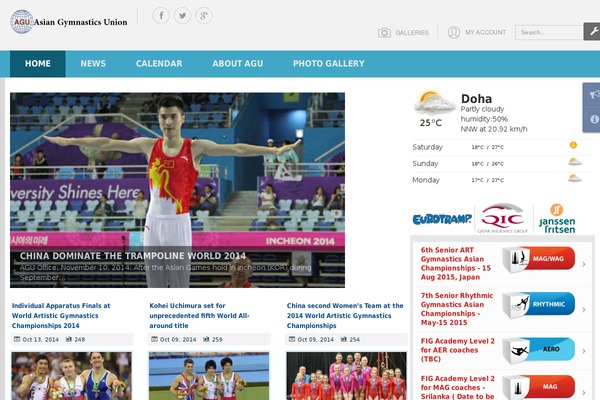The width and height of the screenshot is (600, 400).
Task: Click Sunday's cloudy forecast icon
Action: click(x=575, y=162)
